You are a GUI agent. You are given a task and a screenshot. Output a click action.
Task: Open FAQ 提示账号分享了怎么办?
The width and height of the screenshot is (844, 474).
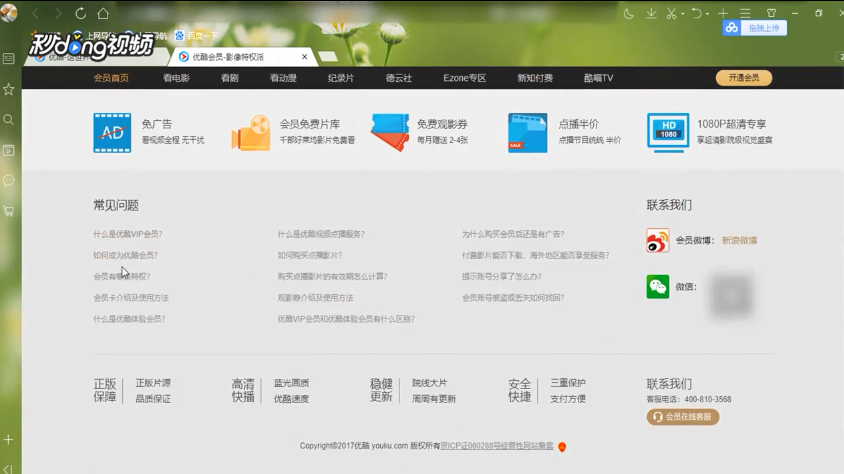point(502,276)
